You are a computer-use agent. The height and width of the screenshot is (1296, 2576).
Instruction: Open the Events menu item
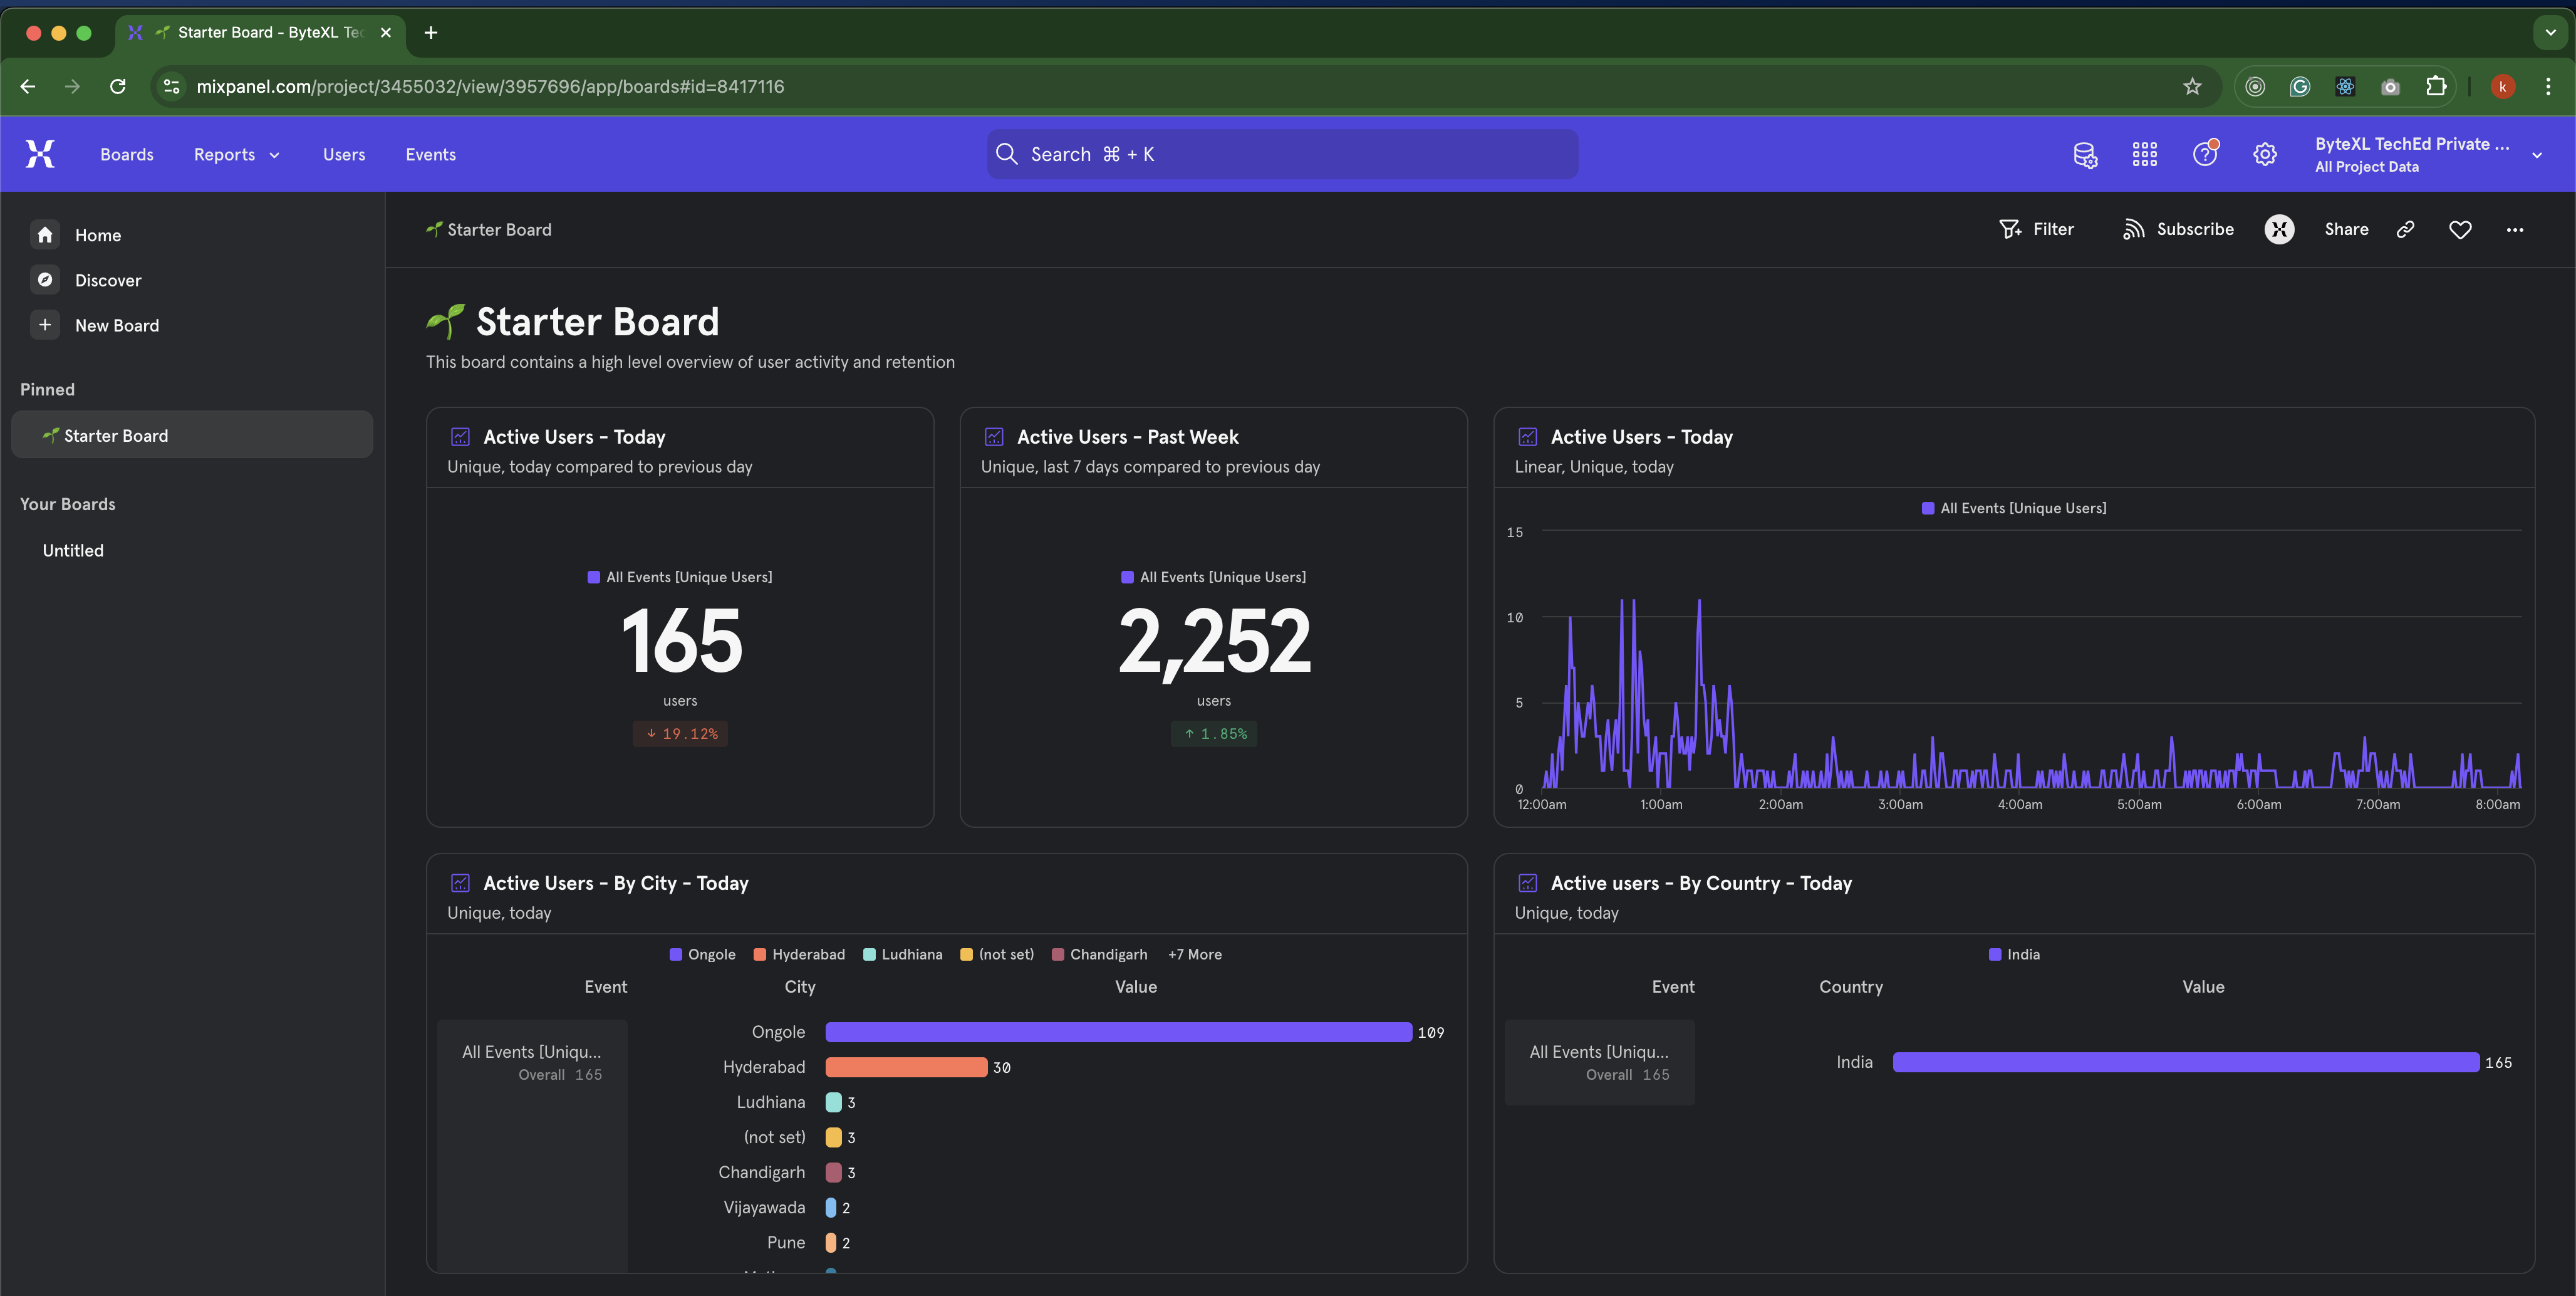pyautogui.click(x=430, y=155)
